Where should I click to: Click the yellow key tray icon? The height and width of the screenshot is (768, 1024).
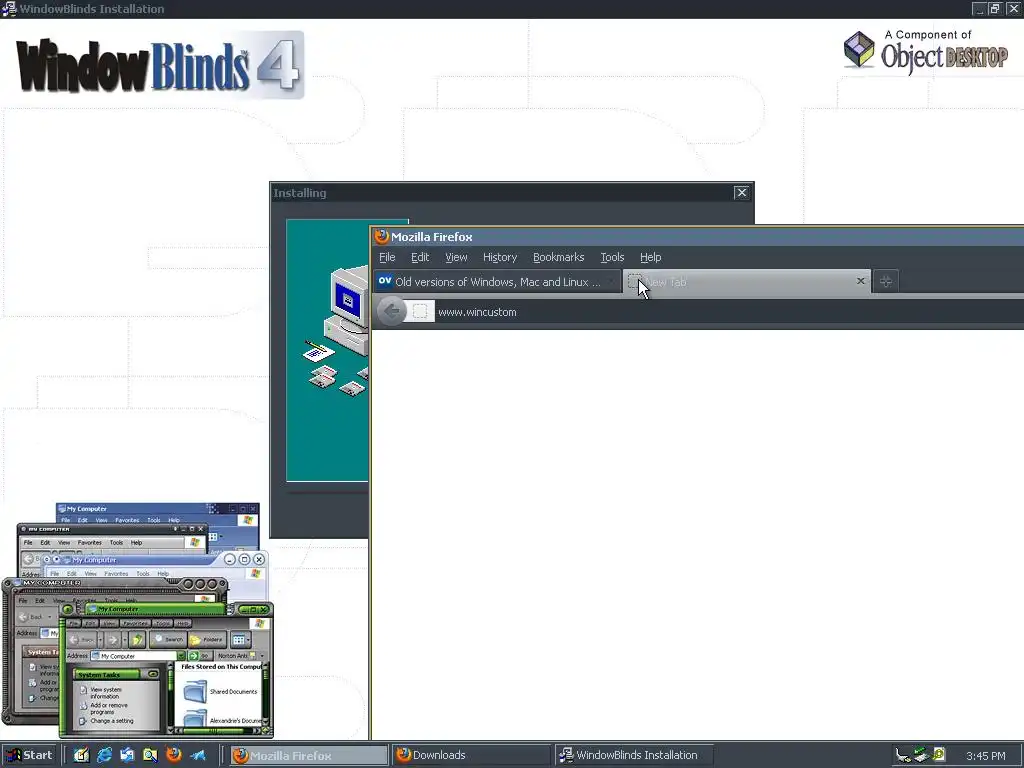(x=938, y=755)
